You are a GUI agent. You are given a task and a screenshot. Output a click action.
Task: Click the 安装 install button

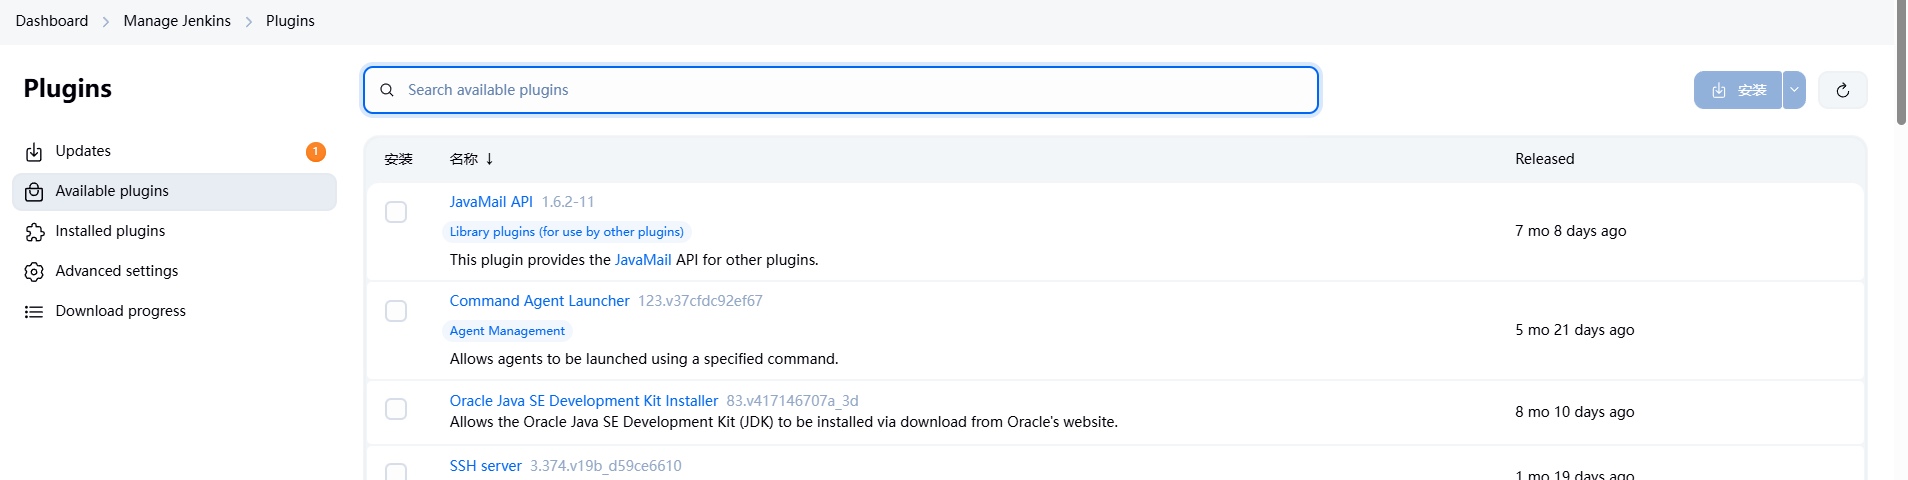coord(1738,90)
